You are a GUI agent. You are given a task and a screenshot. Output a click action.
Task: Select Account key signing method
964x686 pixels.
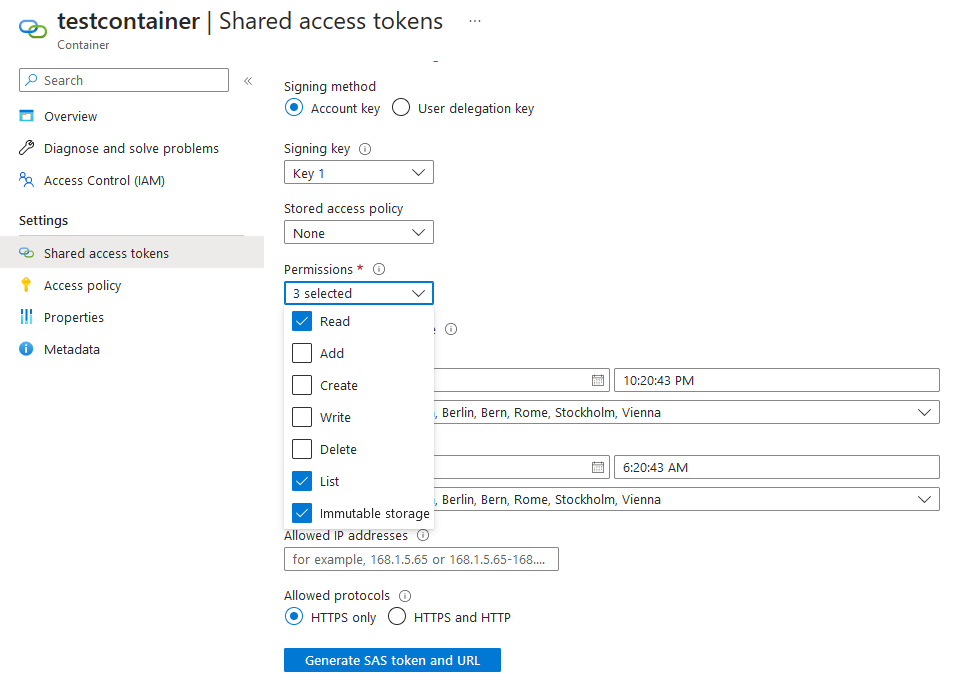point(294,108)
